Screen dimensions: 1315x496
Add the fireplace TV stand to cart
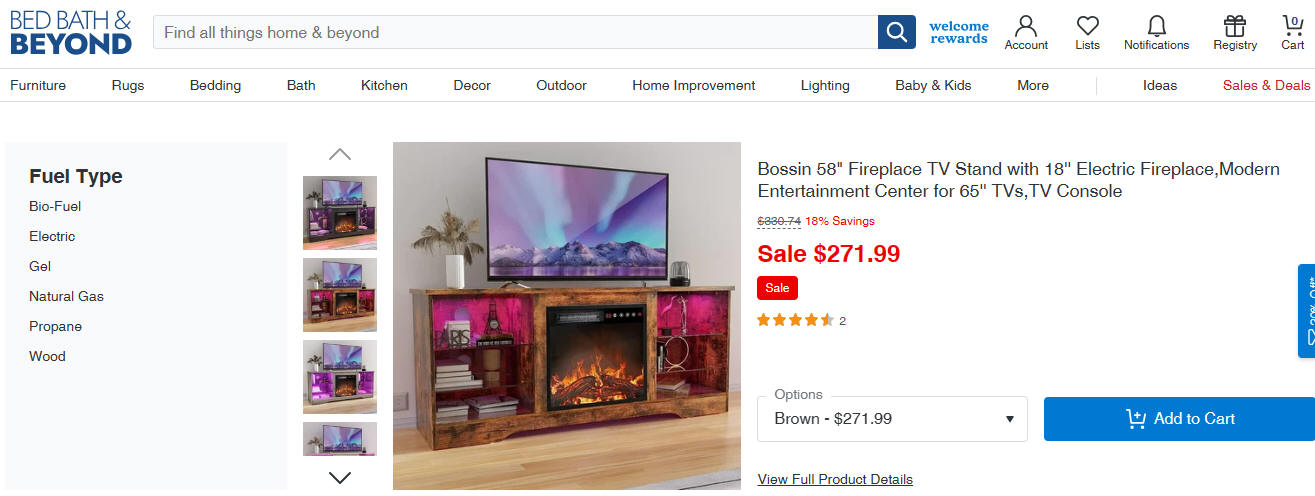pyautogui.click(x=1179, y=419)
